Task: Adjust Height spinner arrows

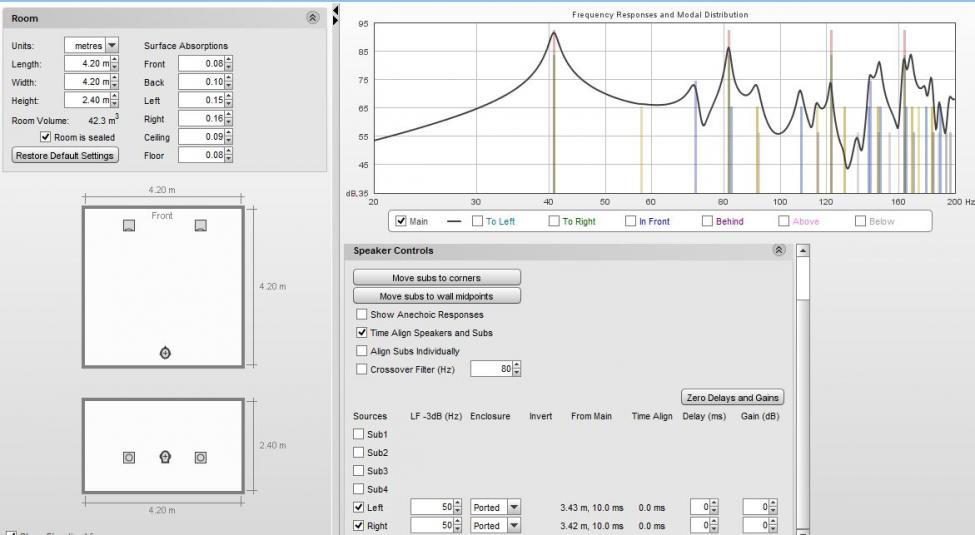Action: 114,100
